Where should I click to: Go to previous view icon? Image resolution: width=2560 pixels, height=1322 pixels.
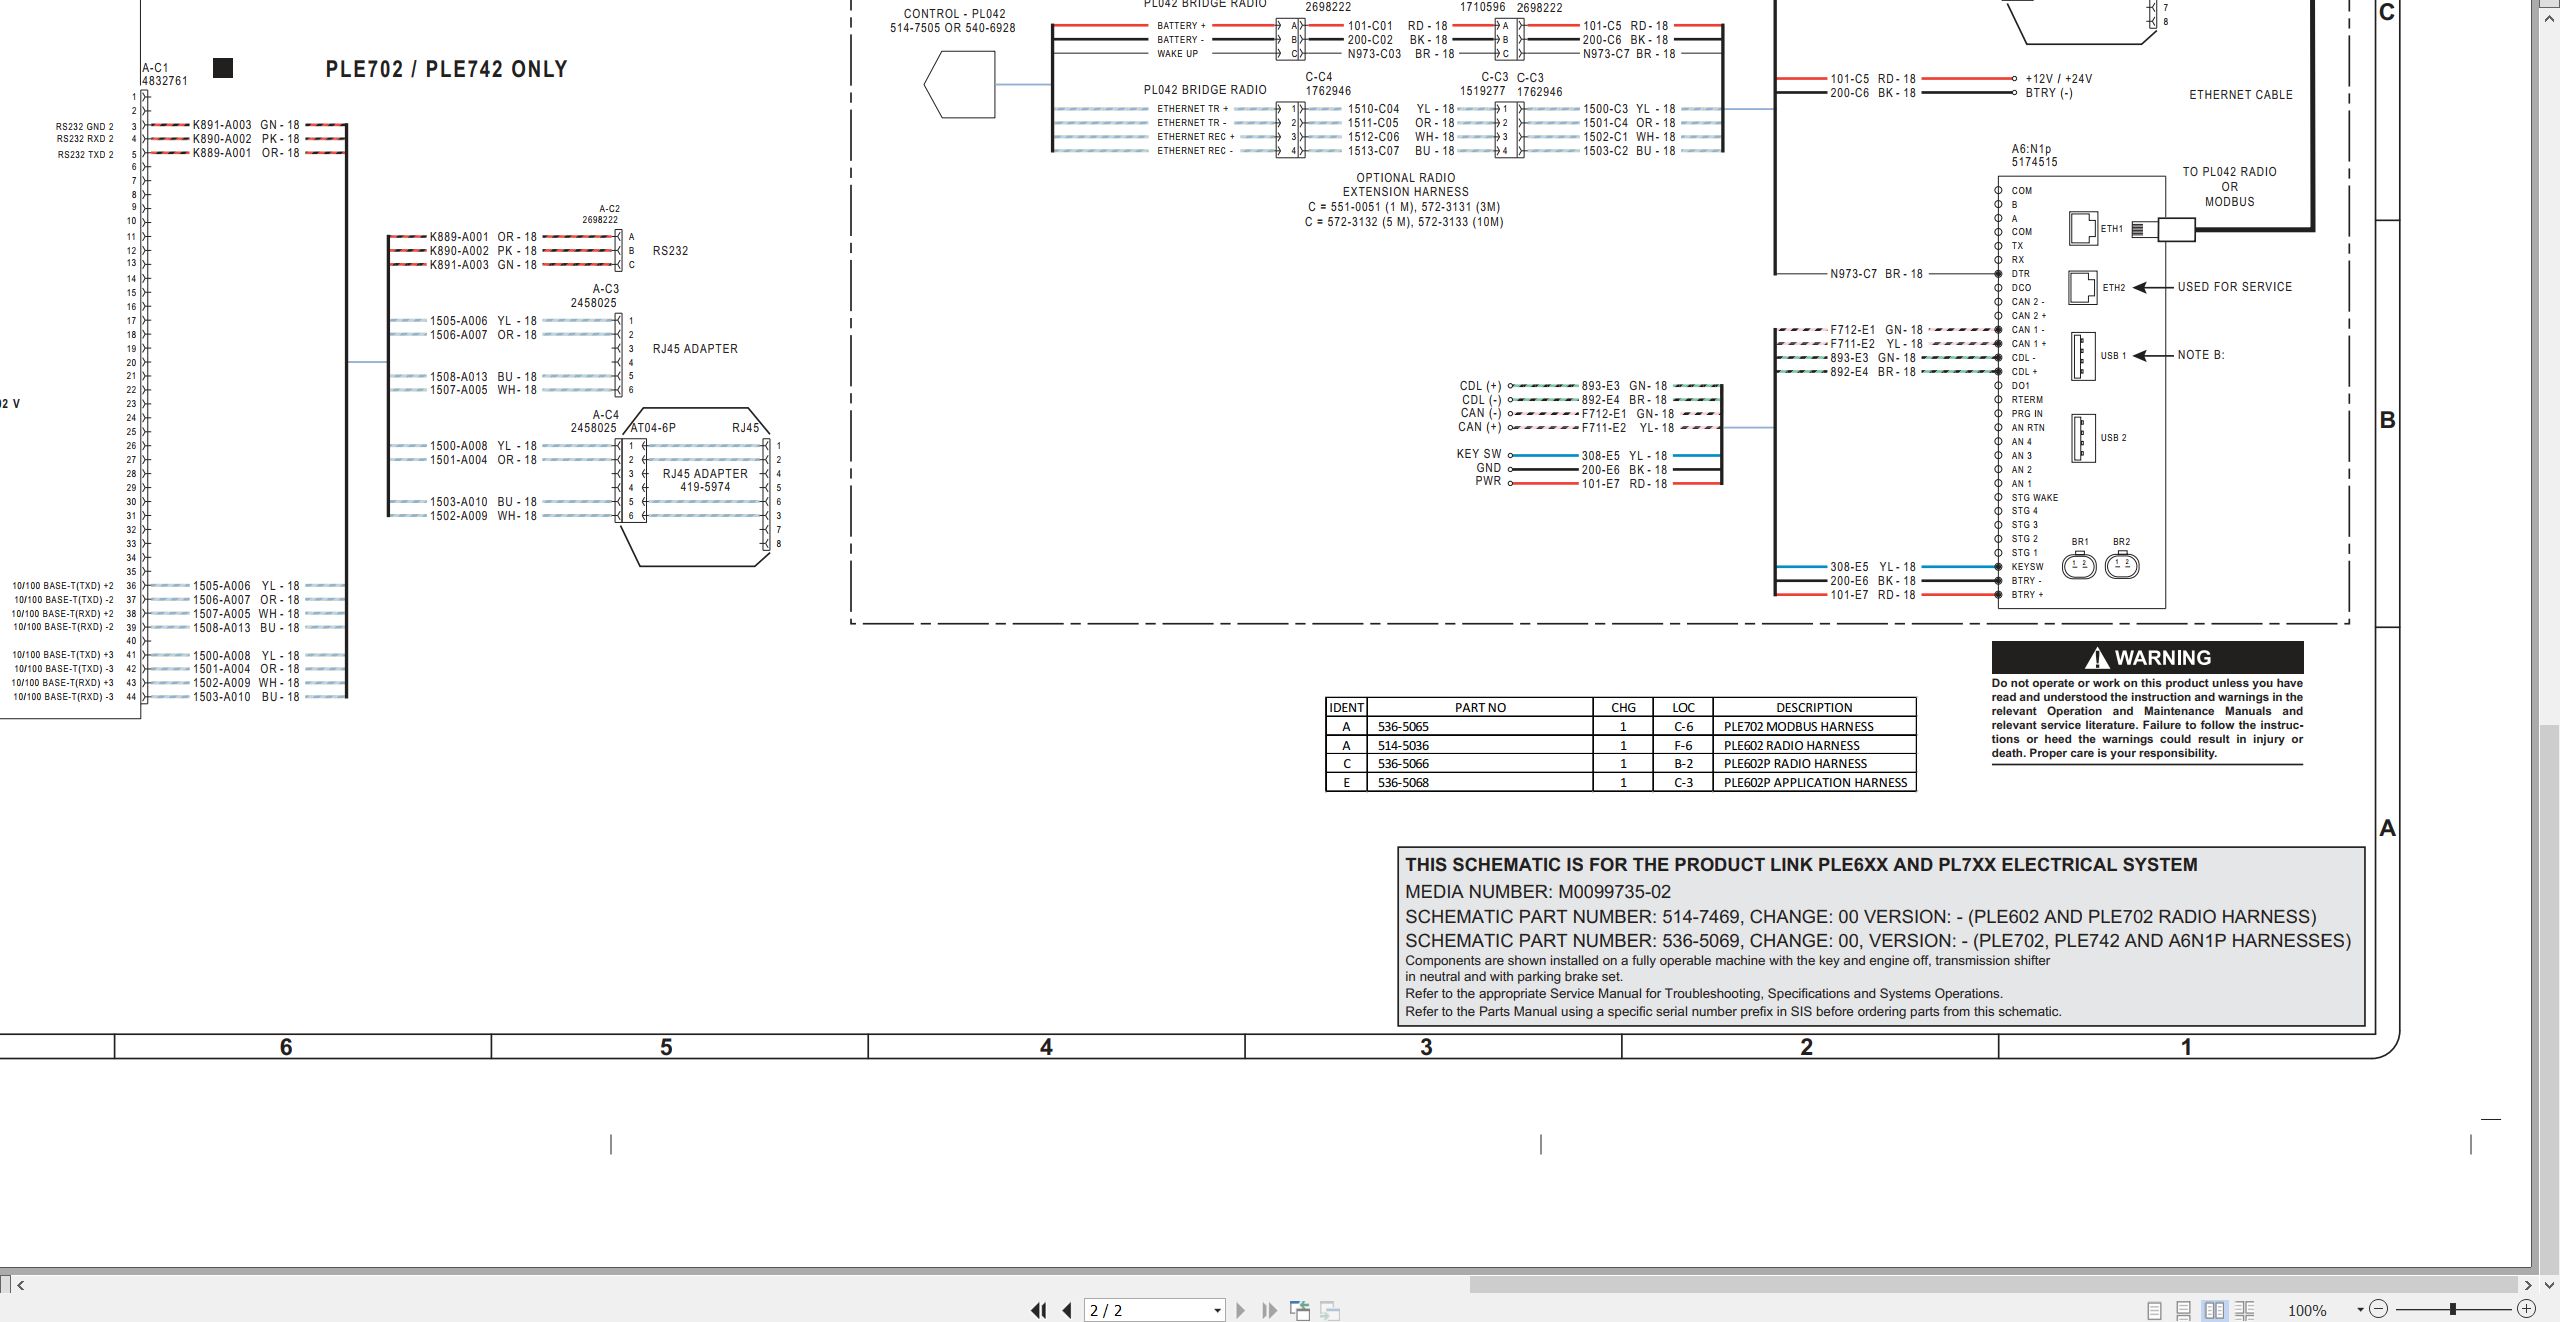pyautogui.click(x=1300, y=1310)
